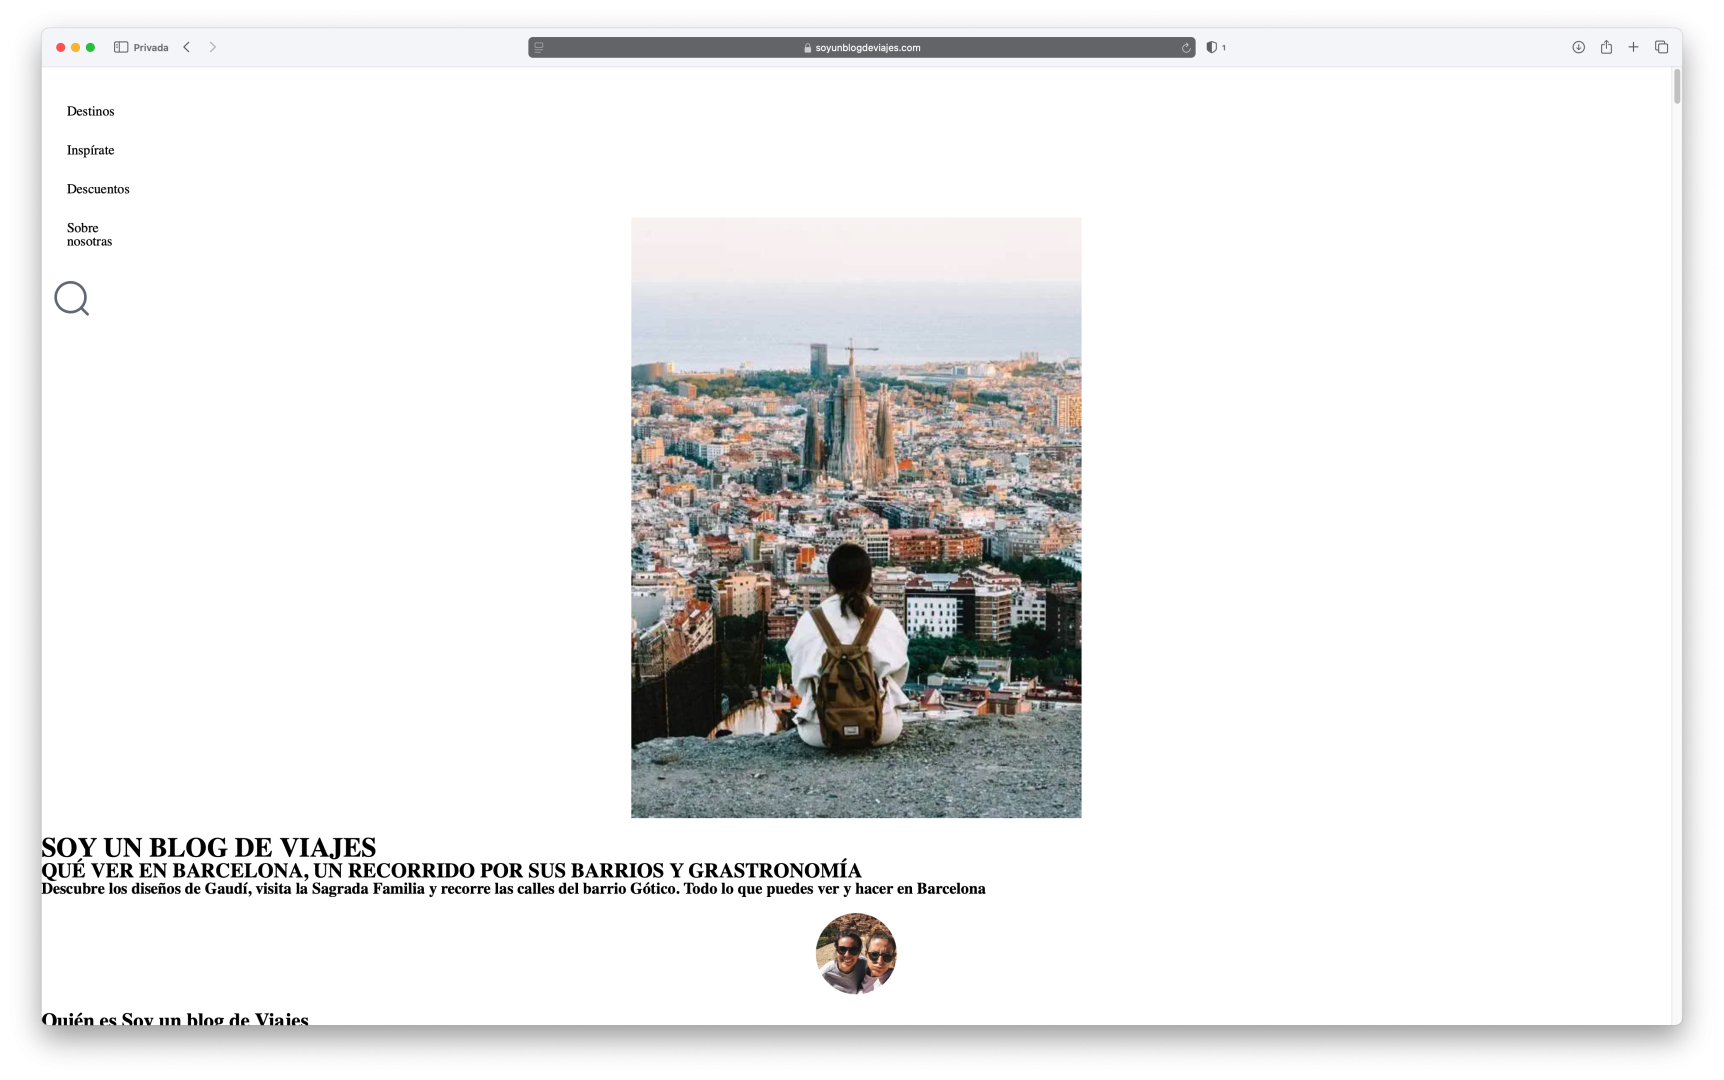Click the circular authors avatar photo
This screenshot has height=1080, width=1724.
tap(856, 953)
